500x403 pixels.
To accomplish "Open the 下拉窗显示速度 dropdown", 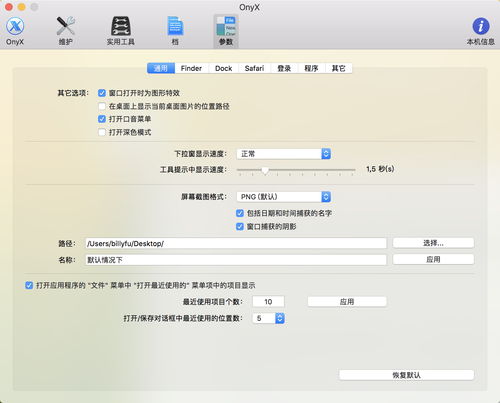I will coord(284,154).
